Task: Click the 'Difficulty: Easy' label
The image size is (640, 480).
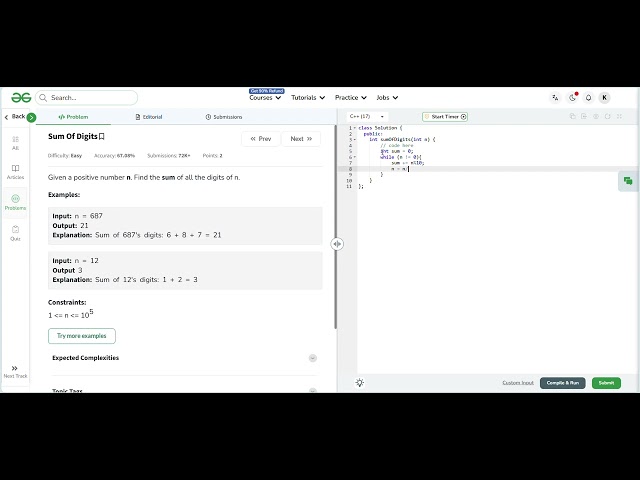Action: pos(64,156)
